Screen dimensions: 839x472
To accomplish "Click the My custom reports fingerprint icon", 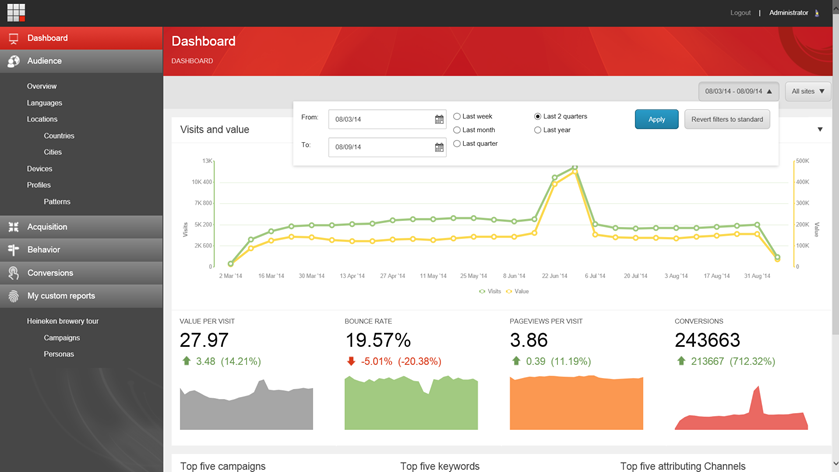I will [13, 296].
